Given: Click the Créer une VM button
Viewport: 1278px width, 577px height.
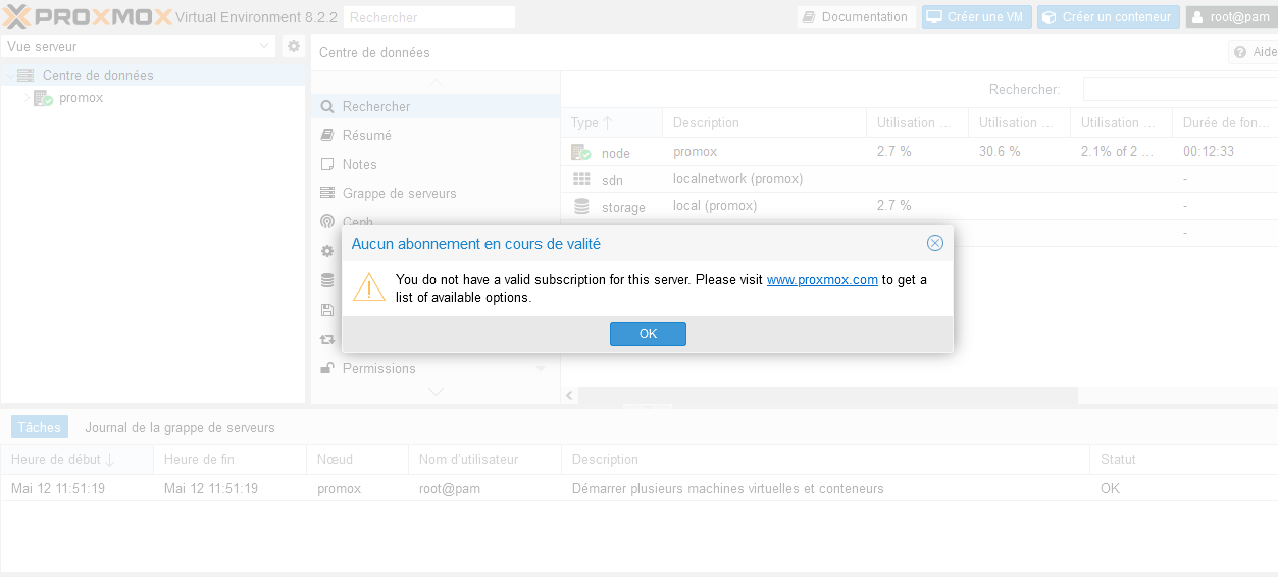Looking at the screenshot, I should 976,17.
